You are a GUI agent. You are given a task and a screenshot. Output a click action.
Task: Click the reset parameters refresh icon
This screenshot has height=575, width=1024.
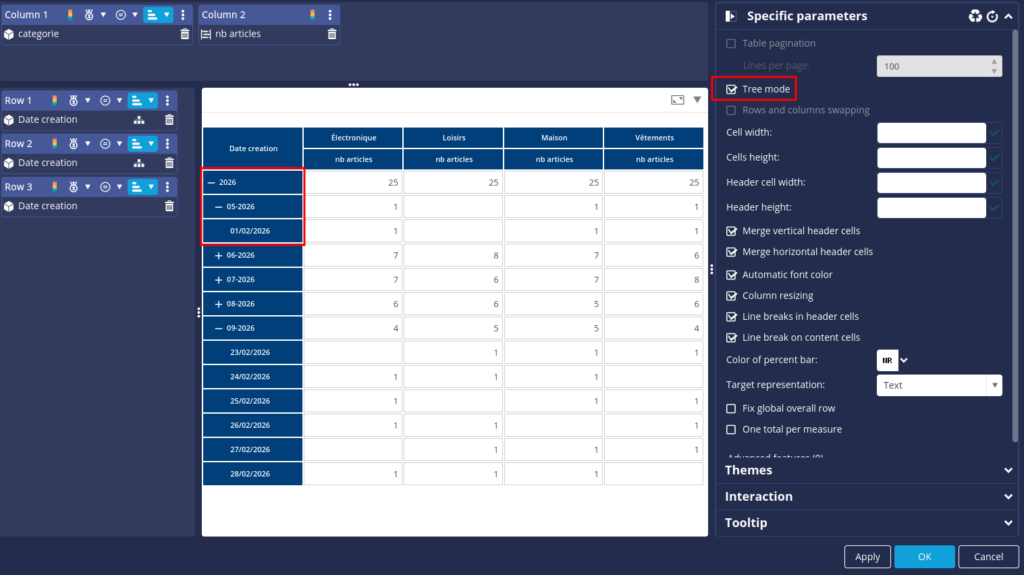[992, 16]
